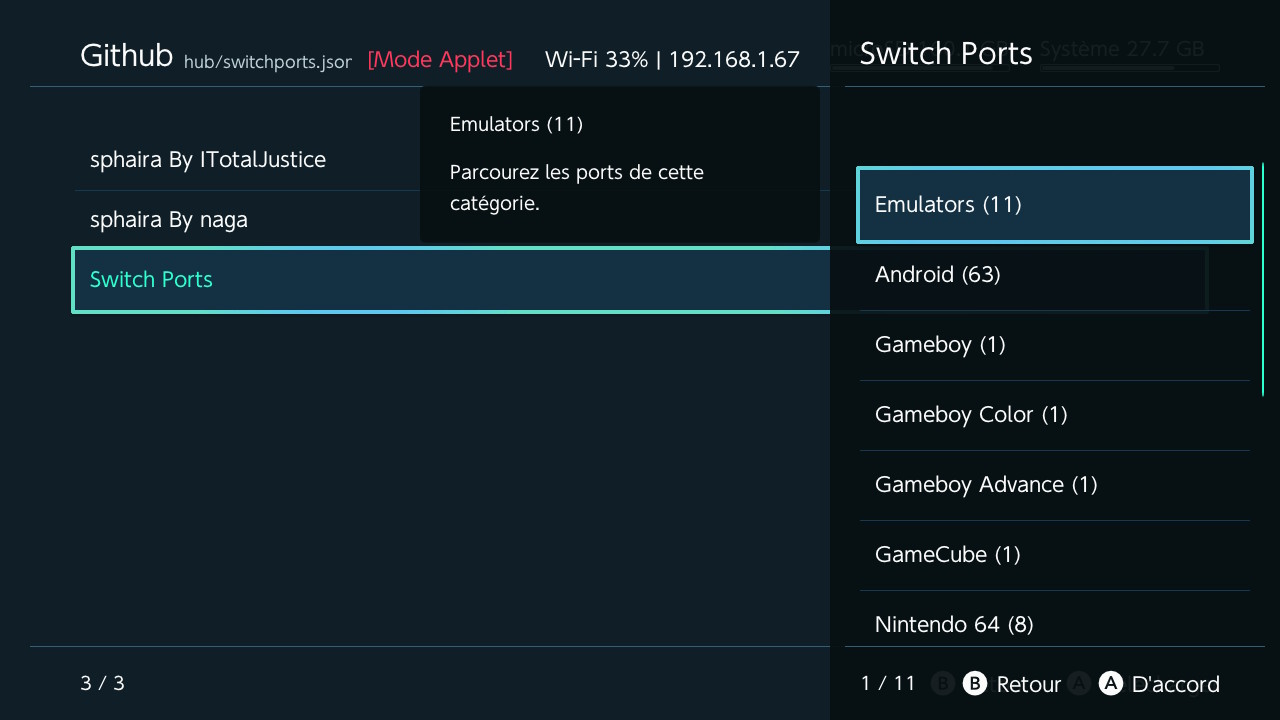This screenshot has width=1280, height=720.
Task: Click the Switch Ports sidebar title
Action: [x=945, y=54]
